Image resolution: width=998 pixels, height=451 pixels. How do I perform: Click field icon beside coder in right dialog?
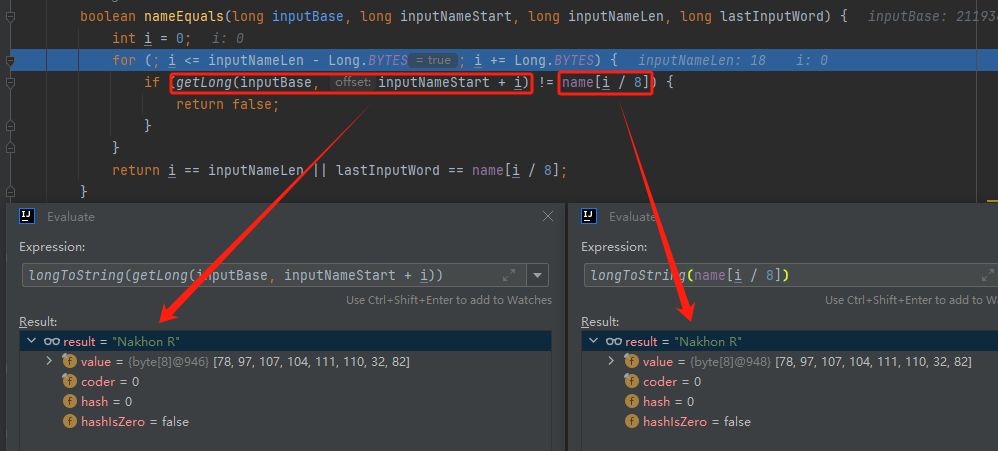point(631,382)
